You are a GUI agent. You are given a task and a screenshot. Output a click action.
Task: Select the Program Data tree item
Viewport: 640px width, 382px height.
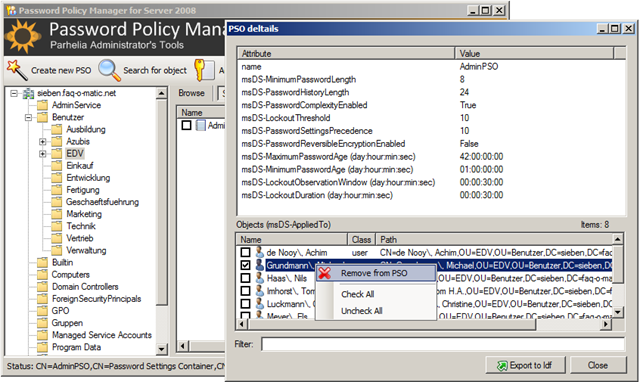(76, 347)
